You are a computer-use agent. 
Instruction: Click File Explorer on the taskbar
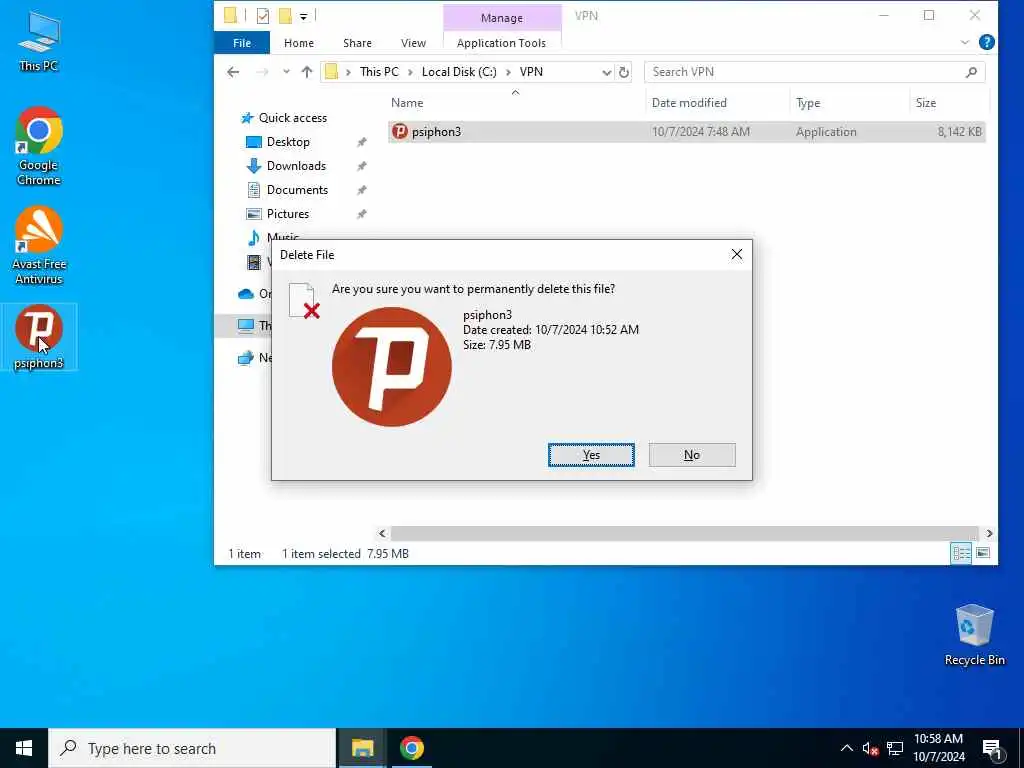[x=362, y=748]
